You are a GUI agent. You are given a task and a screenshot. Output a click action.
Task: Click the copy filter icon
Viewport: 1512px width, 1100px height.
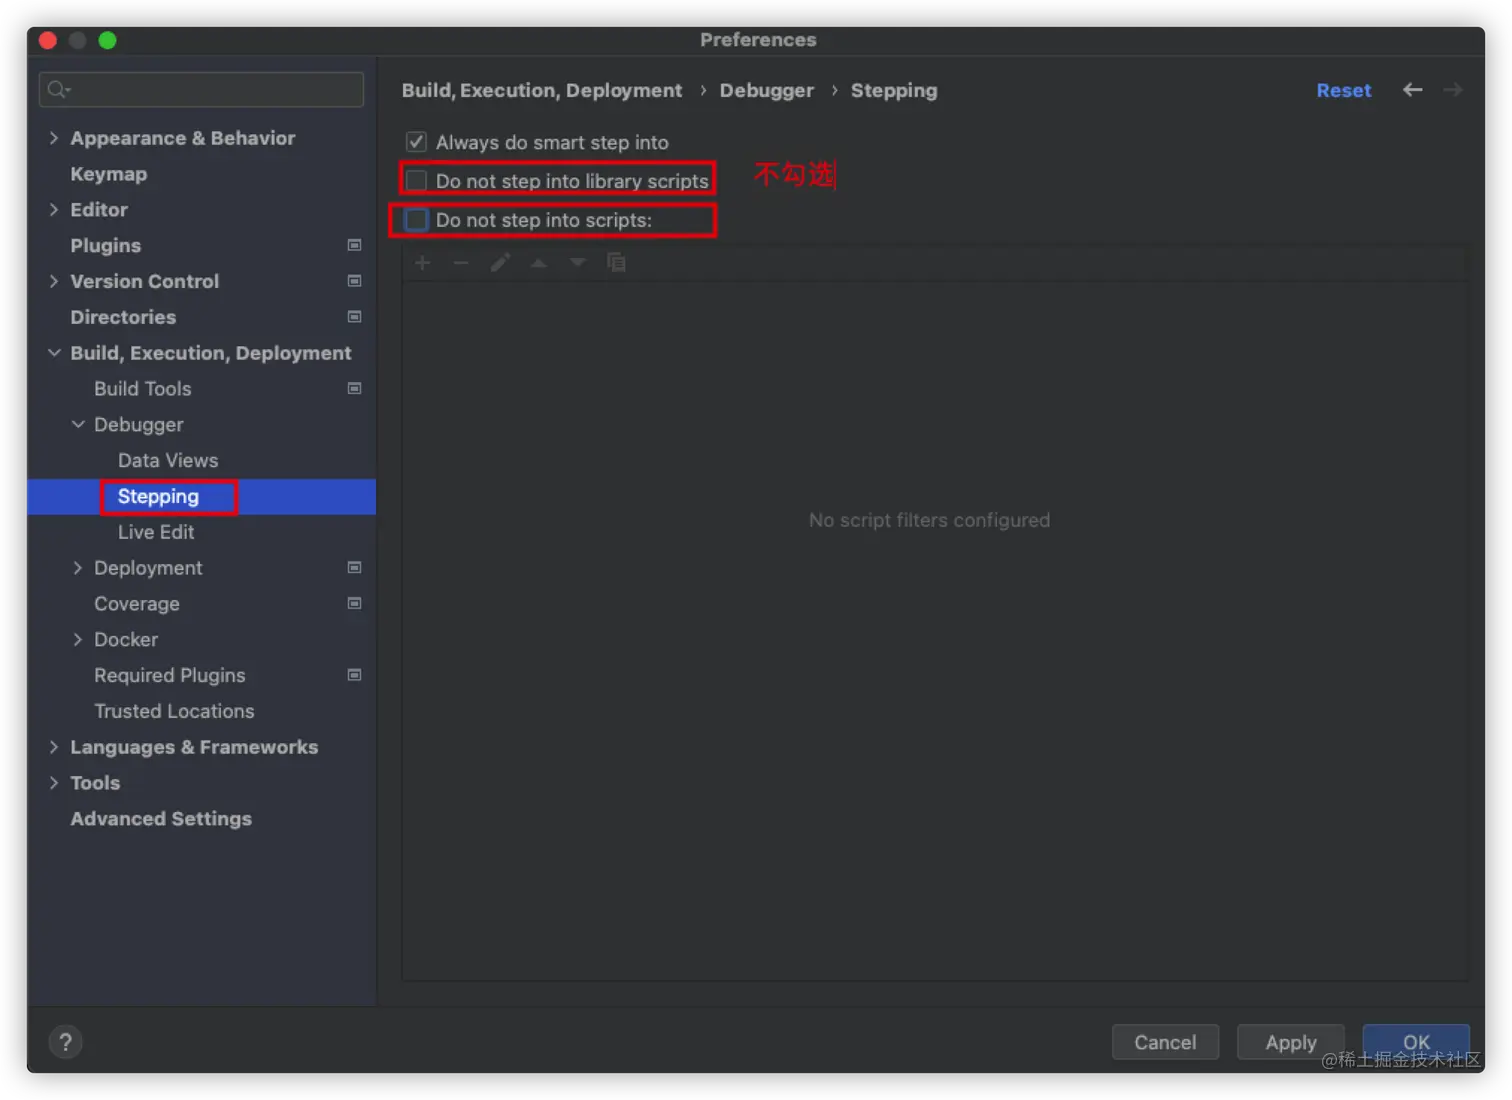(x=616, y=263)
